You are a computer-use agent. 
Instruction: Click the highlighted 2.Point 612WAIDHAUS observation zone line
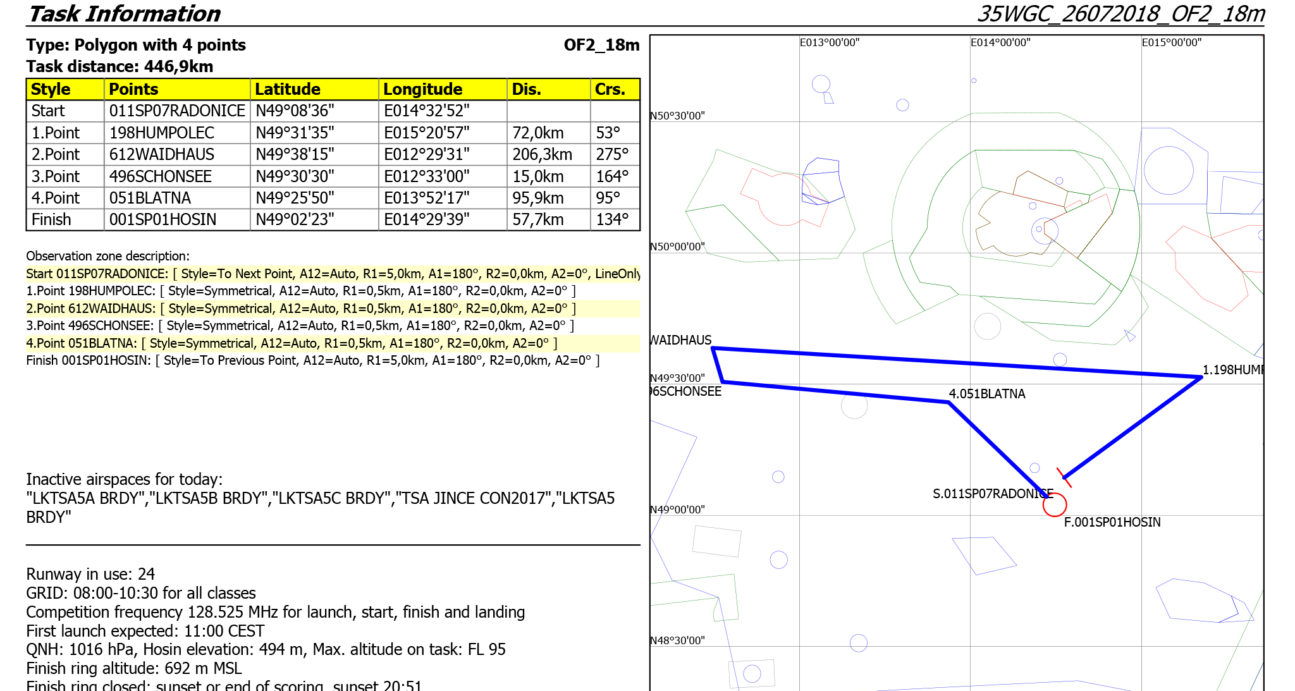300,308
